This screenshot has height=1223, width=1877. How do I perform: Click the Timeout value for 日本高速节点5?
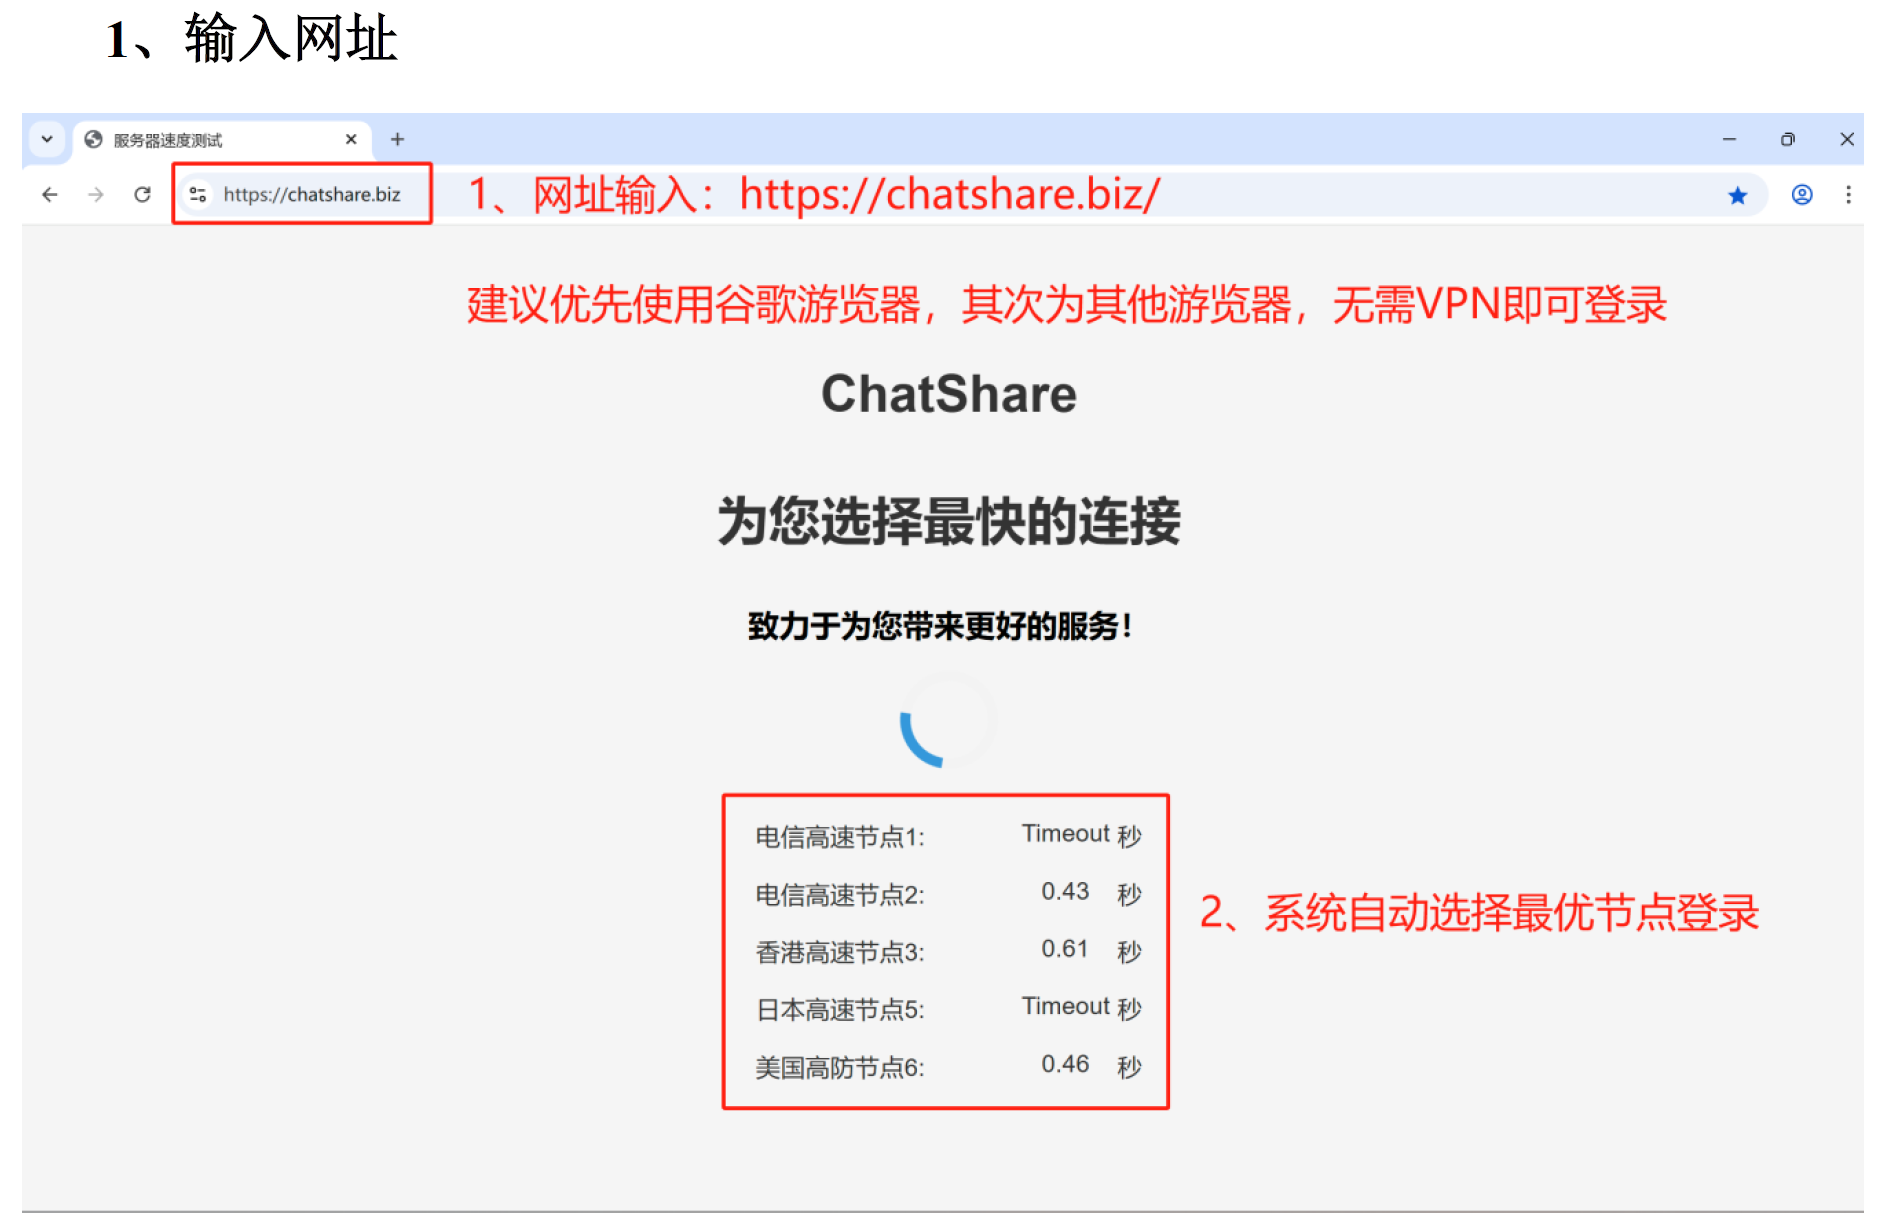coord(1064,1007)
